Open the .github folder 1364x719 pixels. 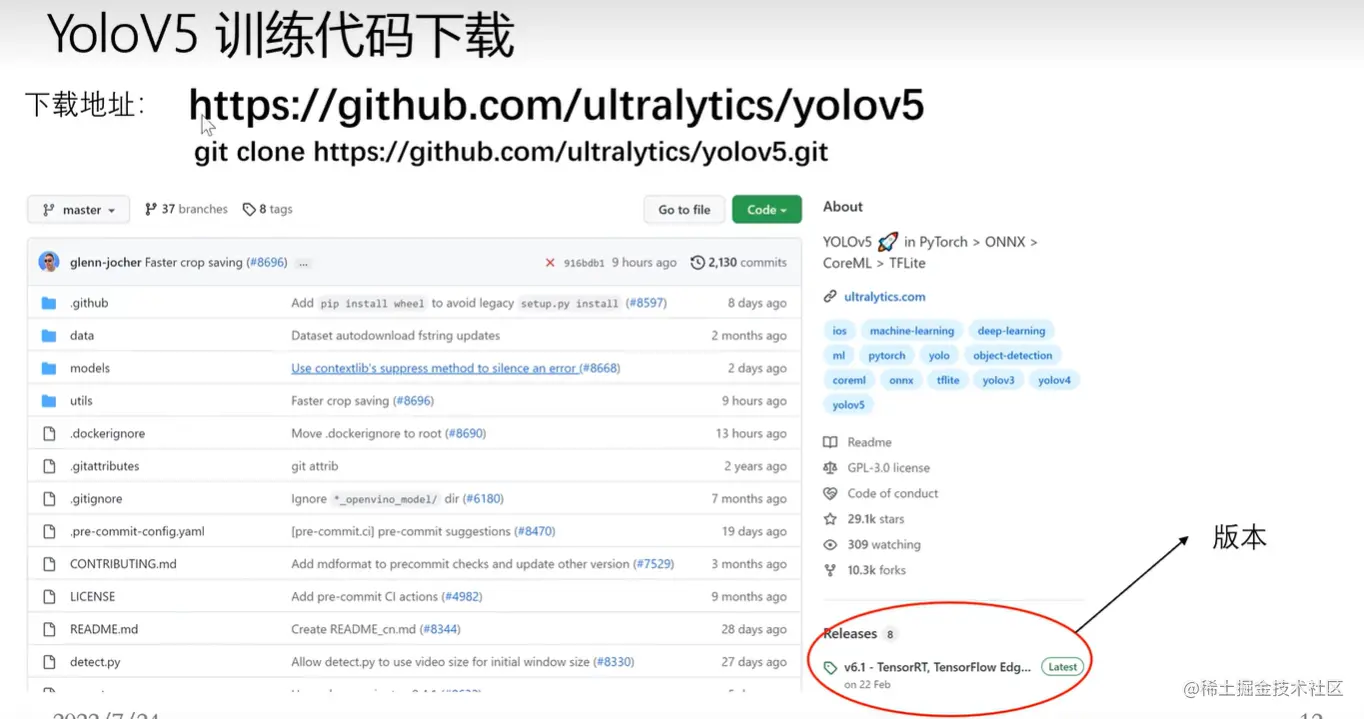[x=89, y=303]
